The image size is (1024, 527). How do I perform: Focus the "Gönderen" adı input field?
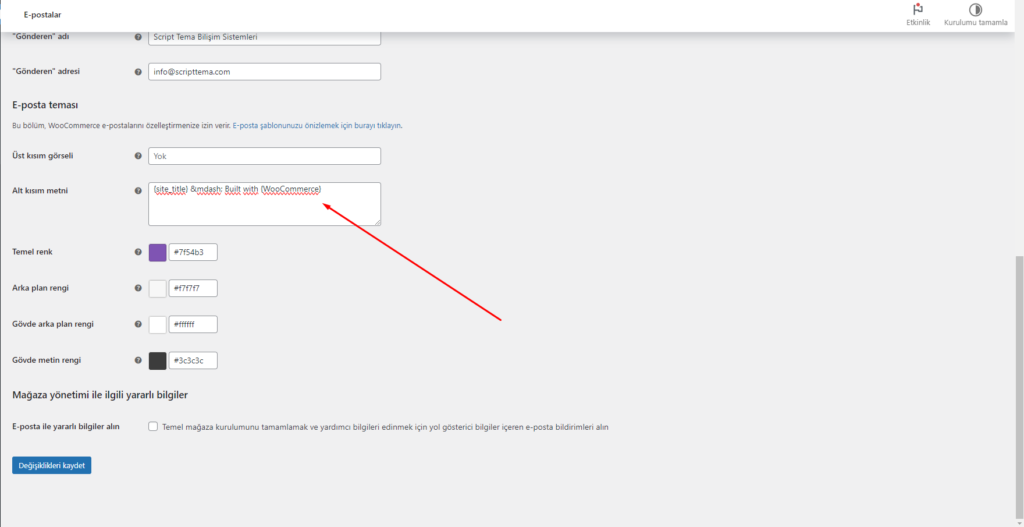[x=264, y=37]
